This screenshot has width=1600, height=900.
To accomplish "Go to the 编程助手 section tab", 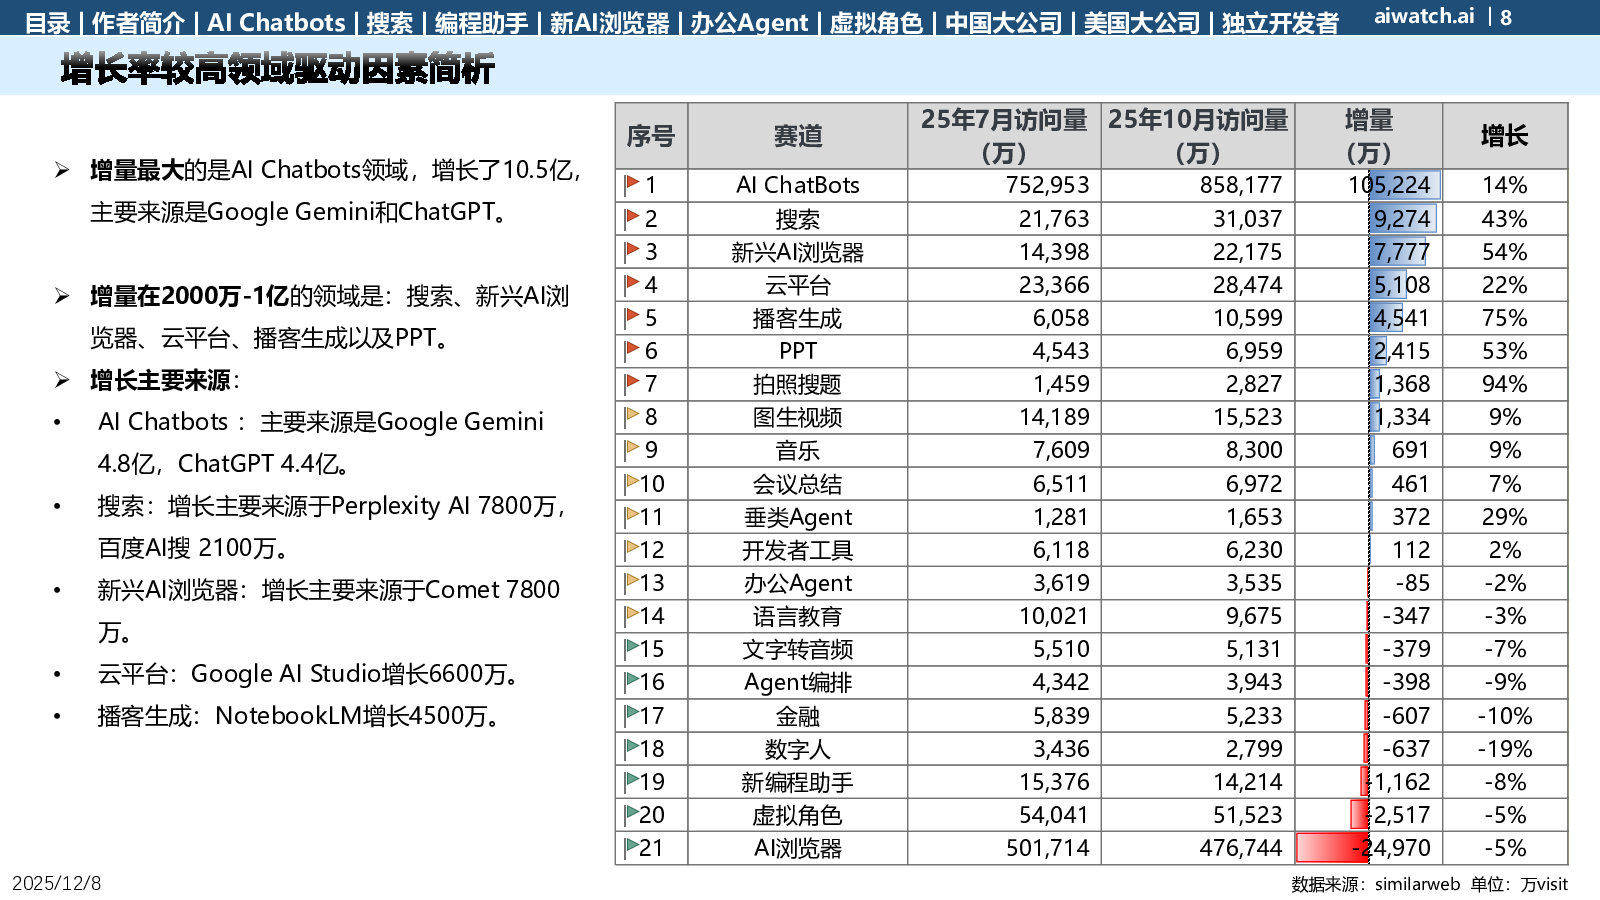I will [x=481, y=22].
